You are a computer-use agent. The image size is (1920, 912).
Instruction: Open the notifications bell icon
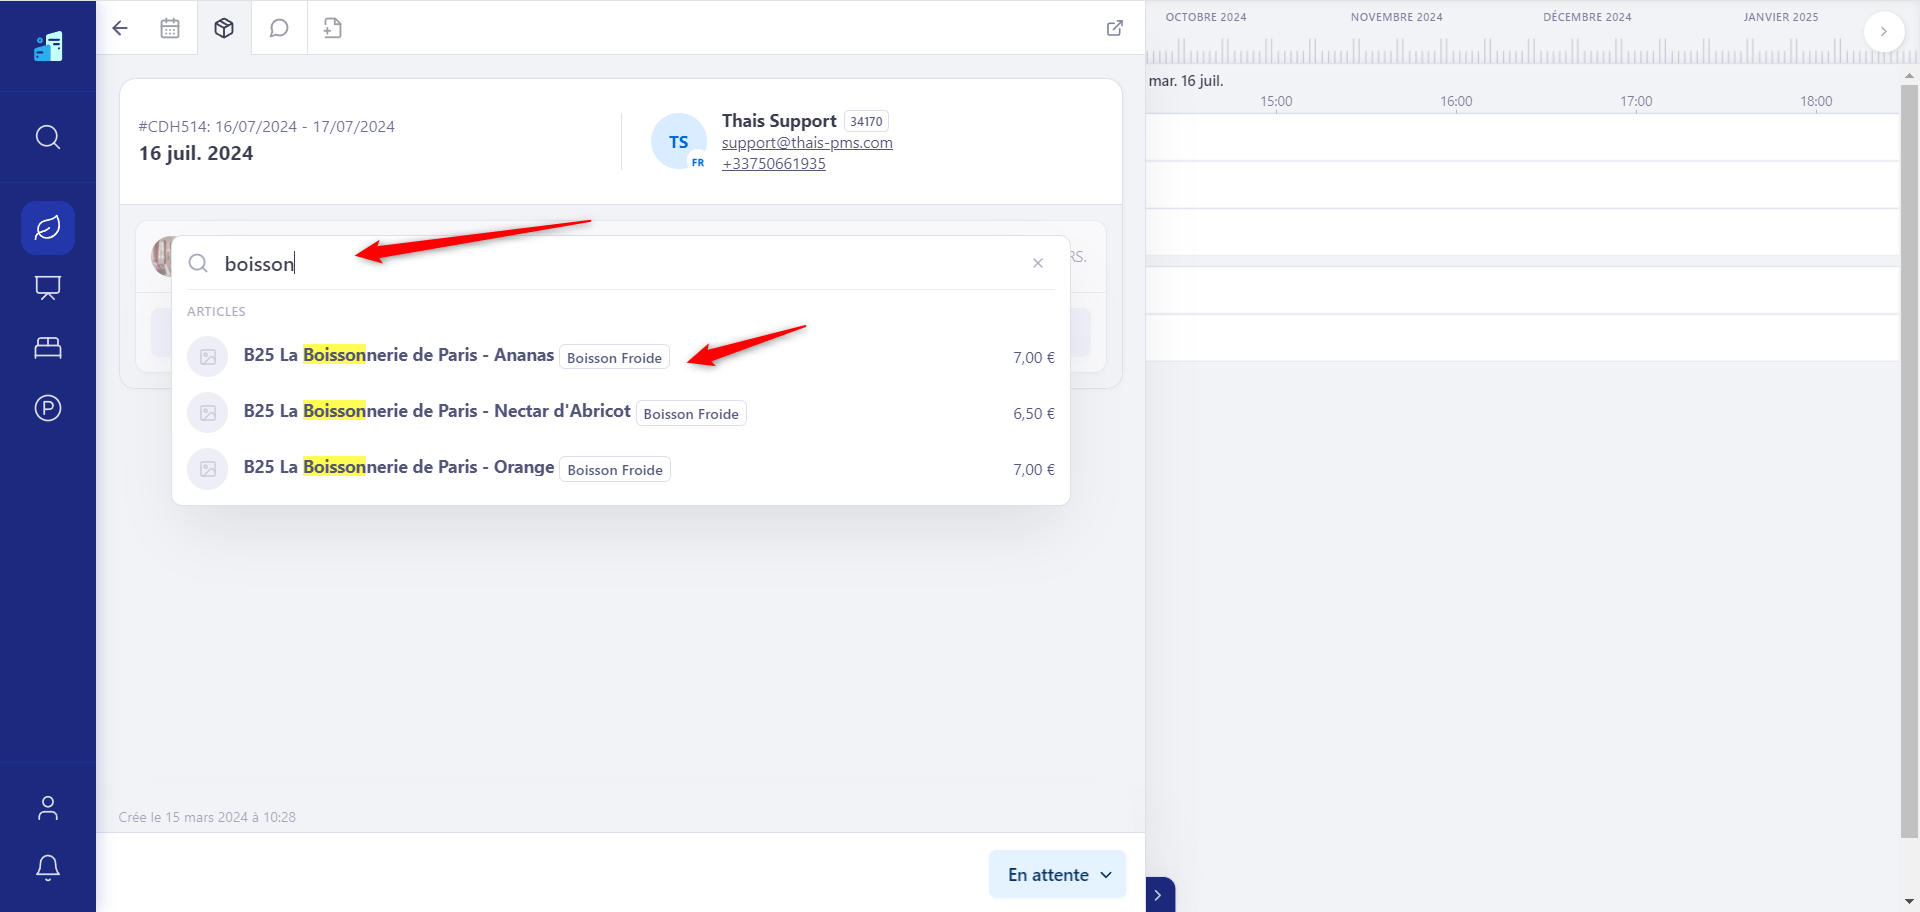click(48, 868)
